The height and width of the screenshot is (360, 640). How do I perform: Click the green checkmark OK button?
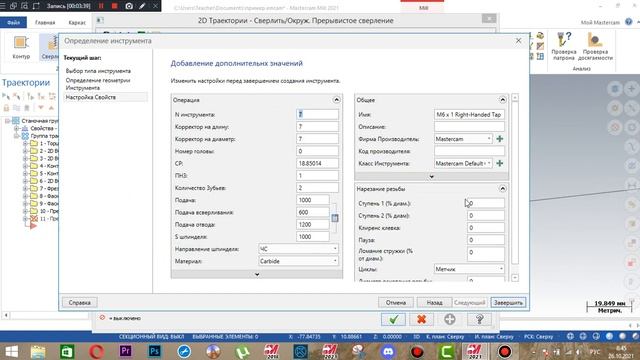point(393,319)
